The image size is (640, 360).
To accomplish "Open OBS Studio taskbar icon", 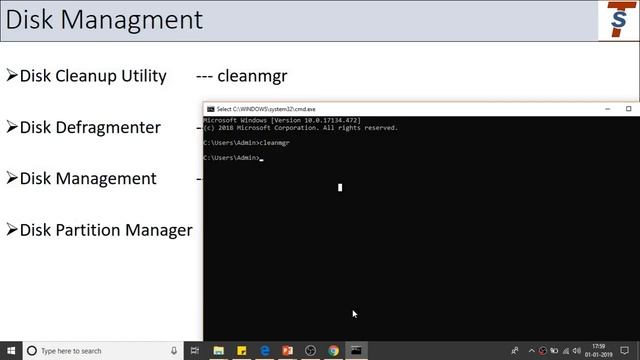I will (x=311, y=351).
